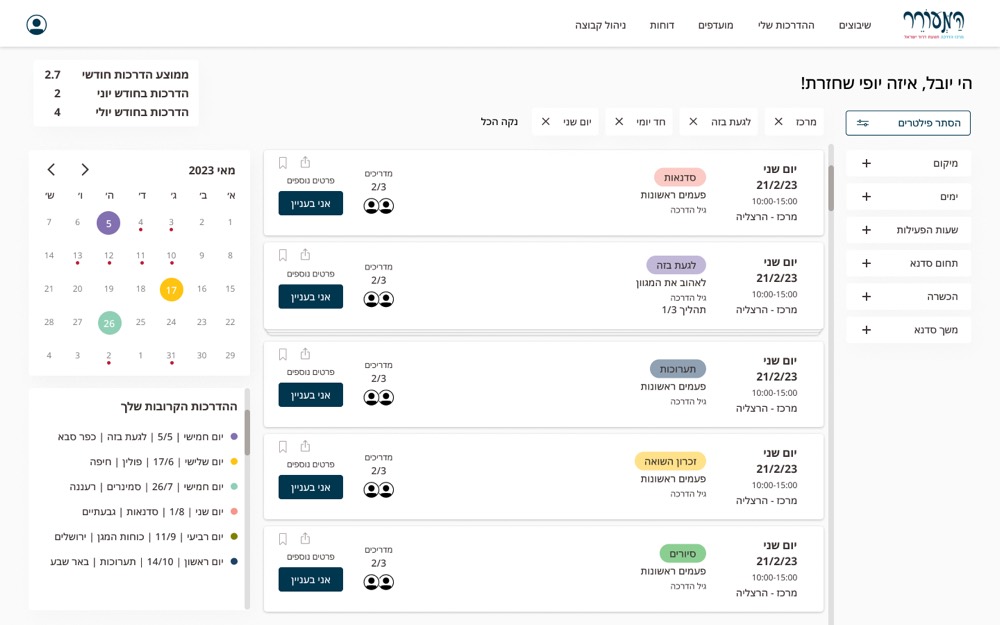Click the upcoming trainings list scrollbar
This screenshot has height=625, width=1000.
(x=247, y=432)
